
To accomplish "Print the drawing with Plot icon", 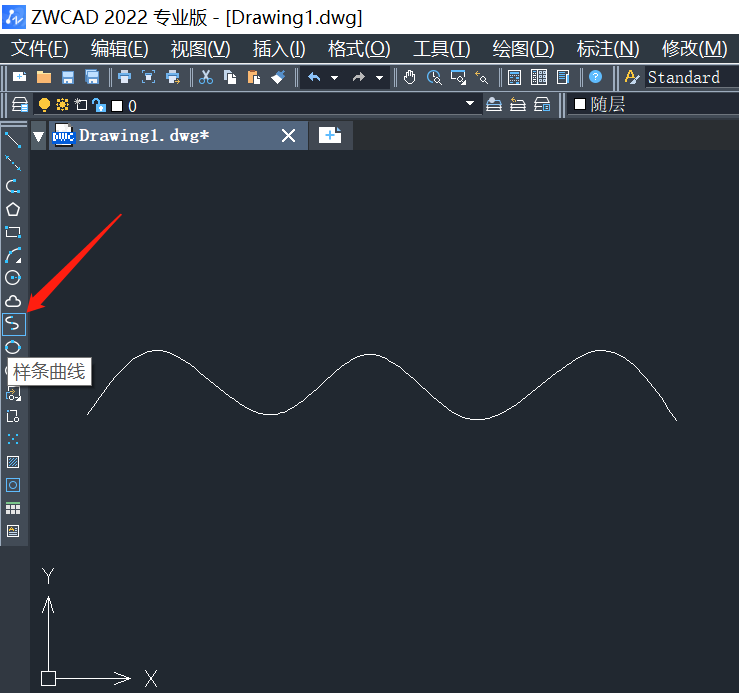I will tap(124, 77).
